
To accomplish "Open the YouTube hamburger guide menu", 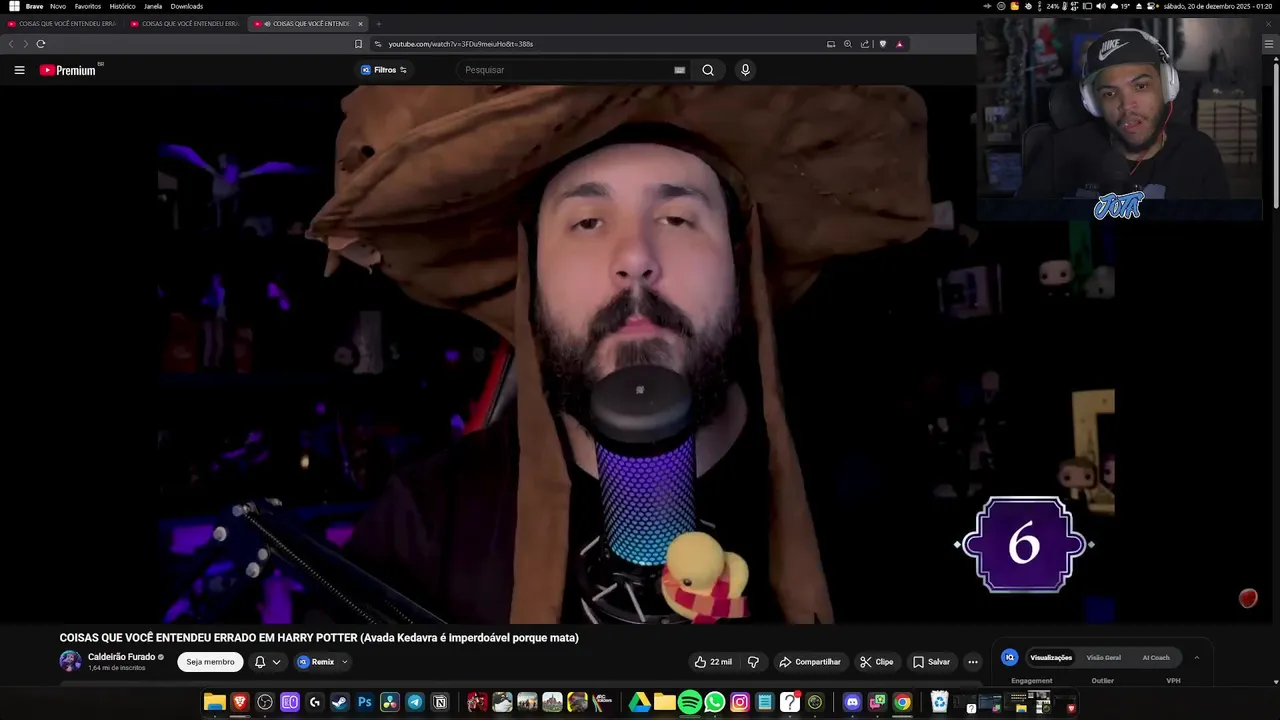I will click(x=19, y=70).
